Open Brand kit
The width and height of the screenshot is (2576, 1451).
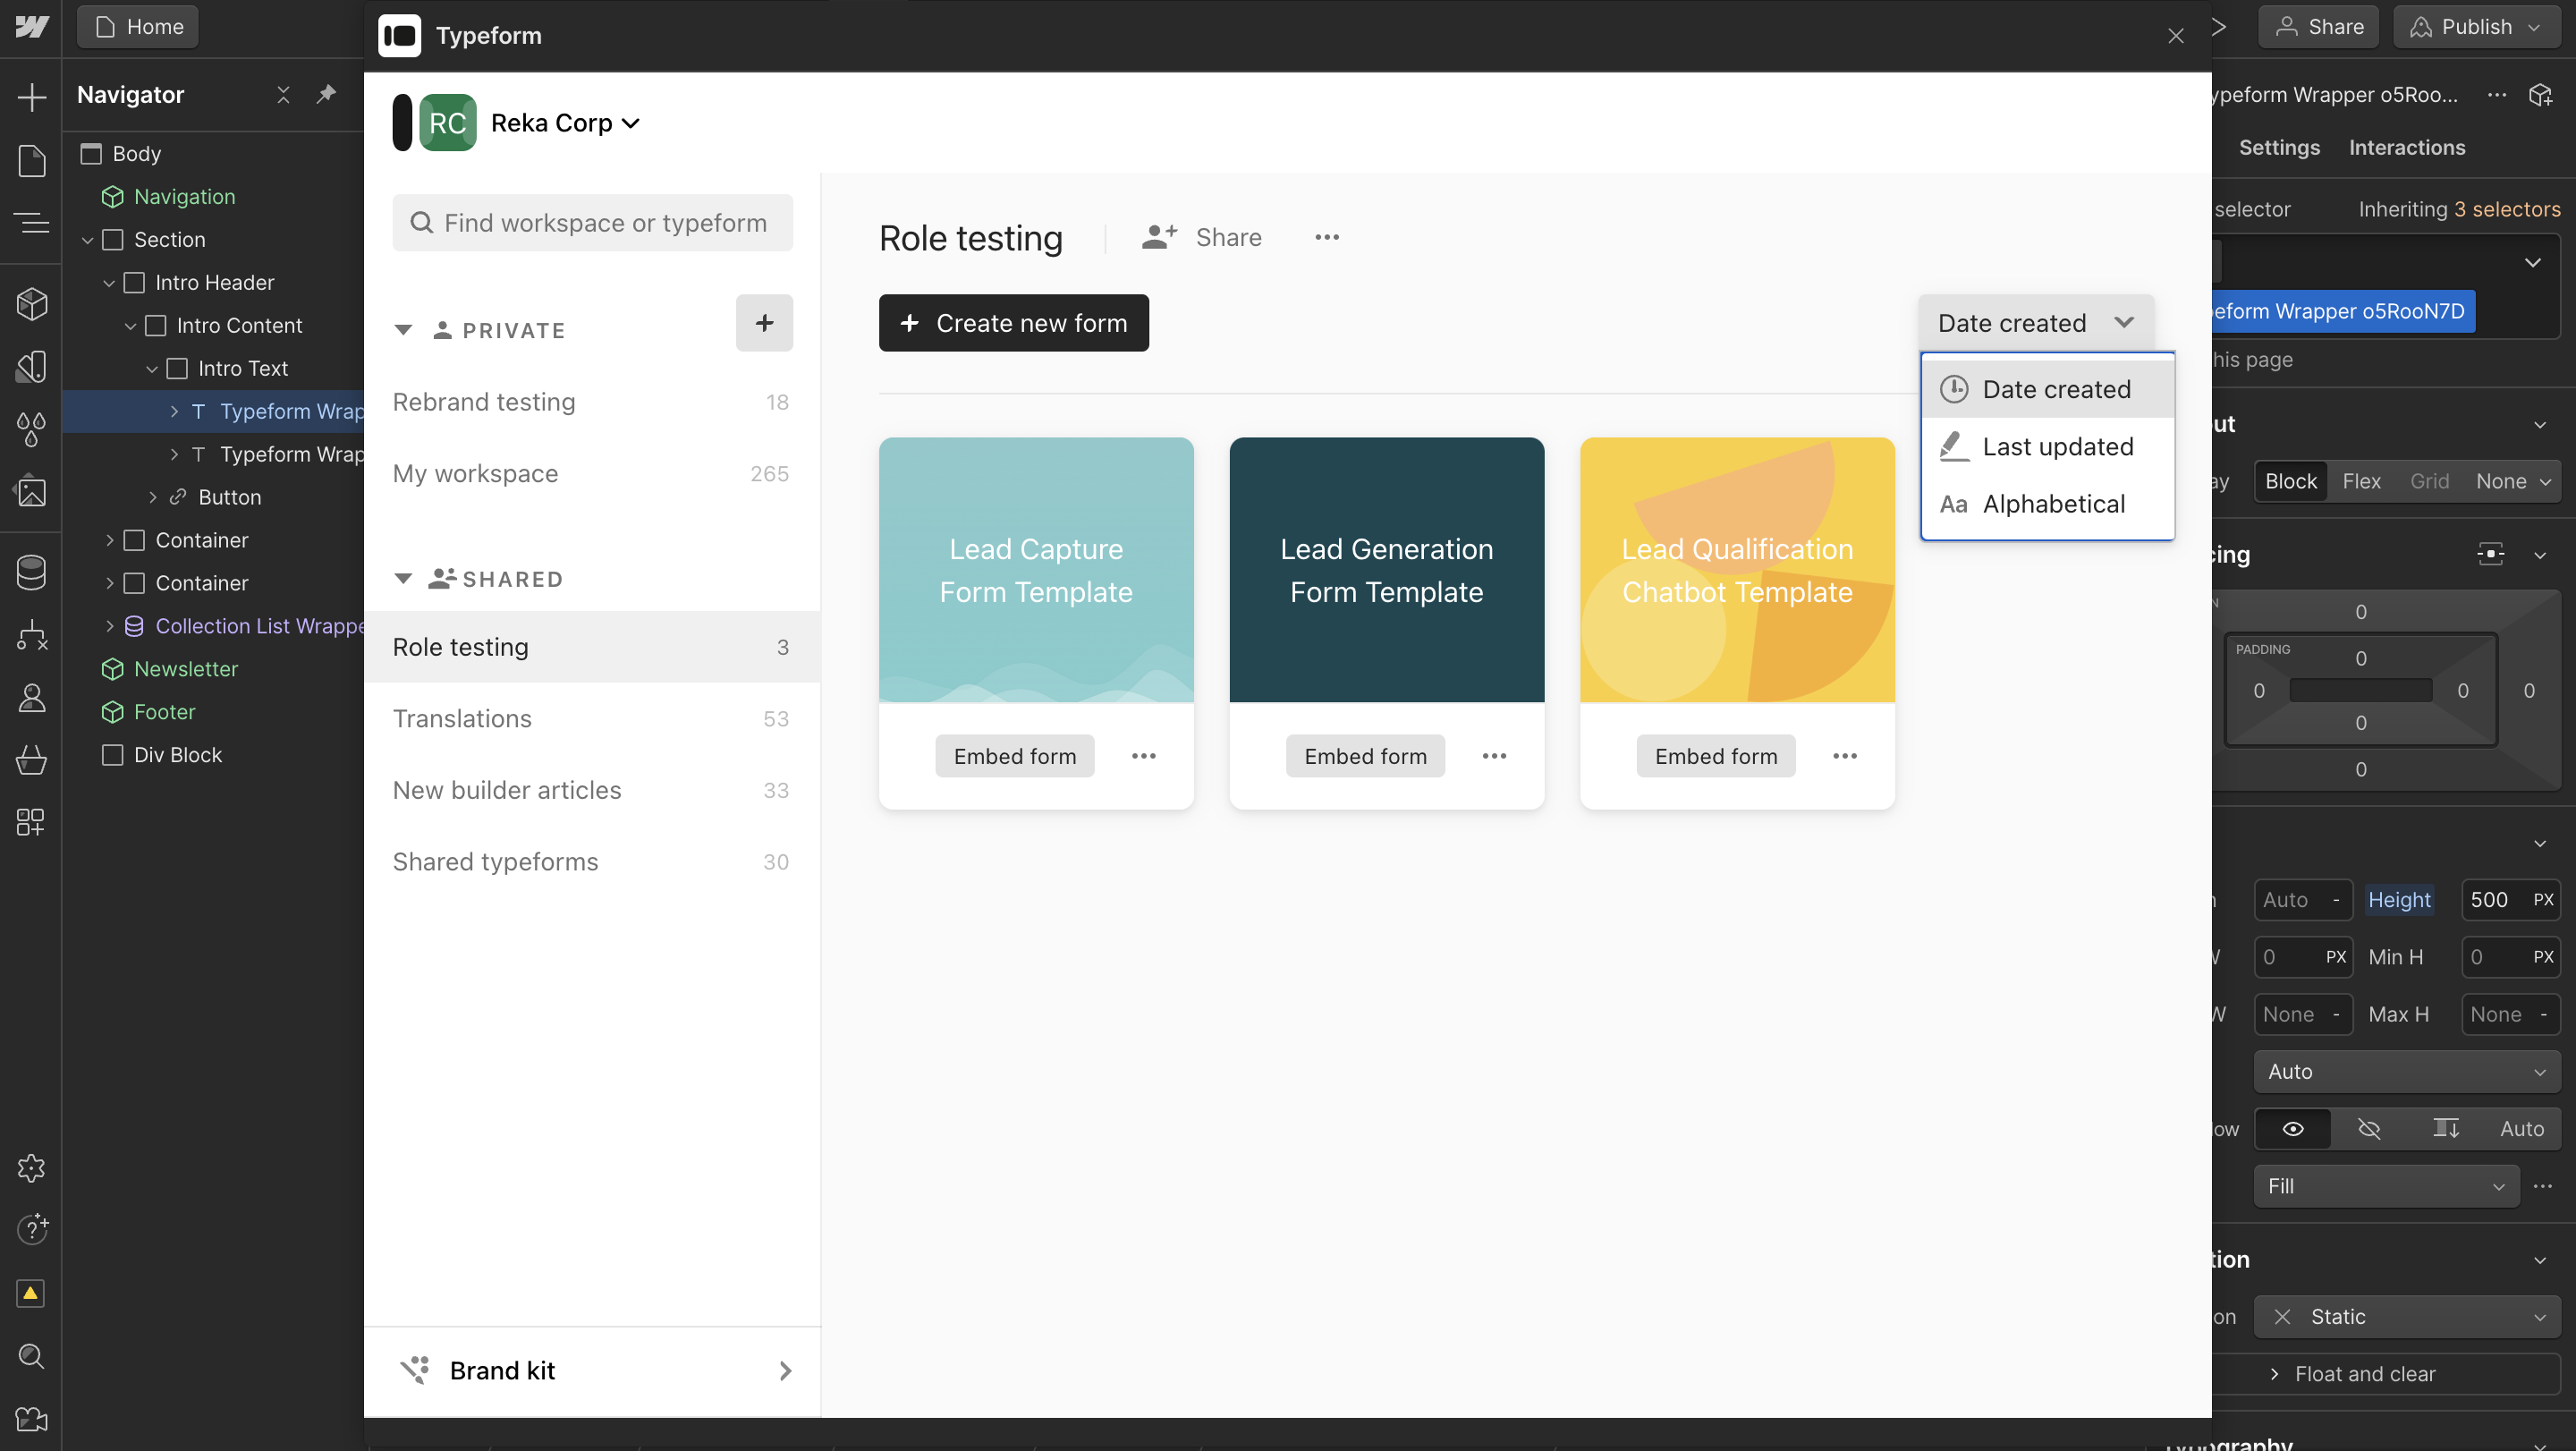click(x=593, y=1370)
